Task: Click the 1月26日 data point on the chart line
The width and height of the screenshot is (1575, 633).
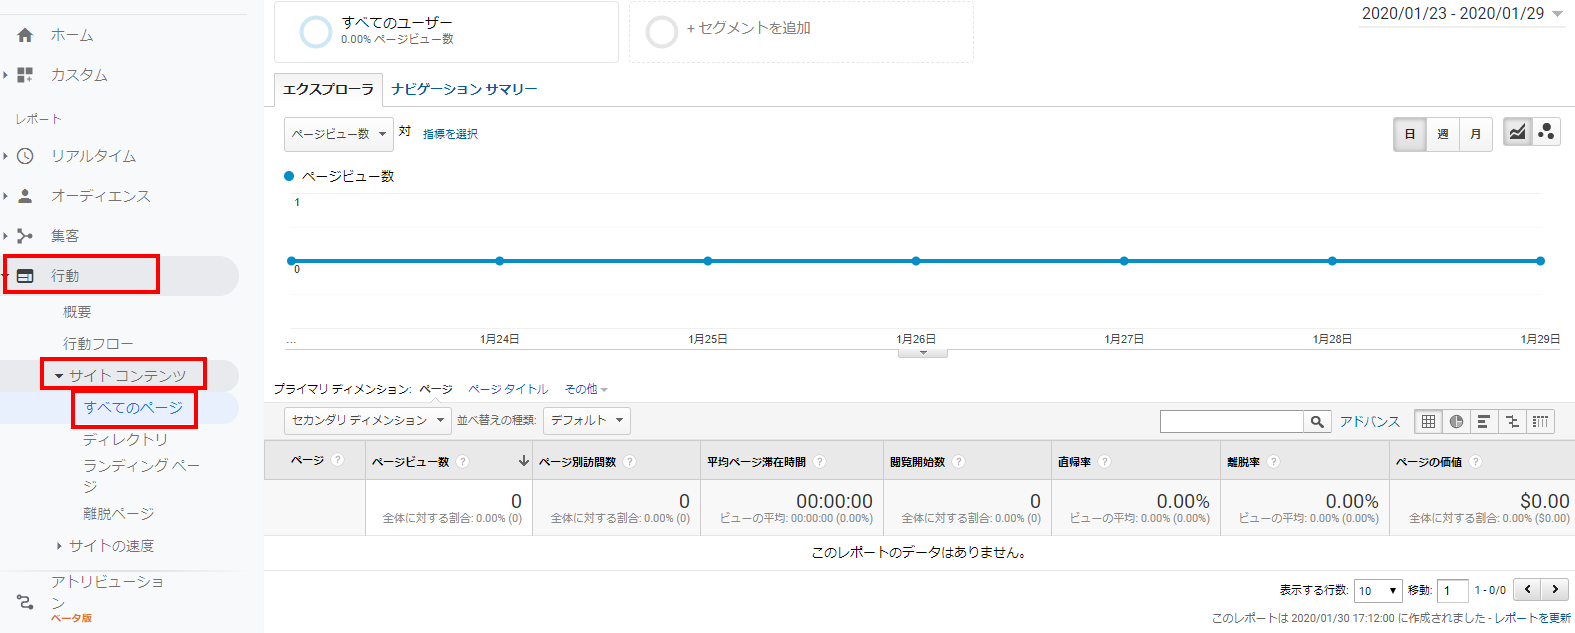Action: [916, 261]
